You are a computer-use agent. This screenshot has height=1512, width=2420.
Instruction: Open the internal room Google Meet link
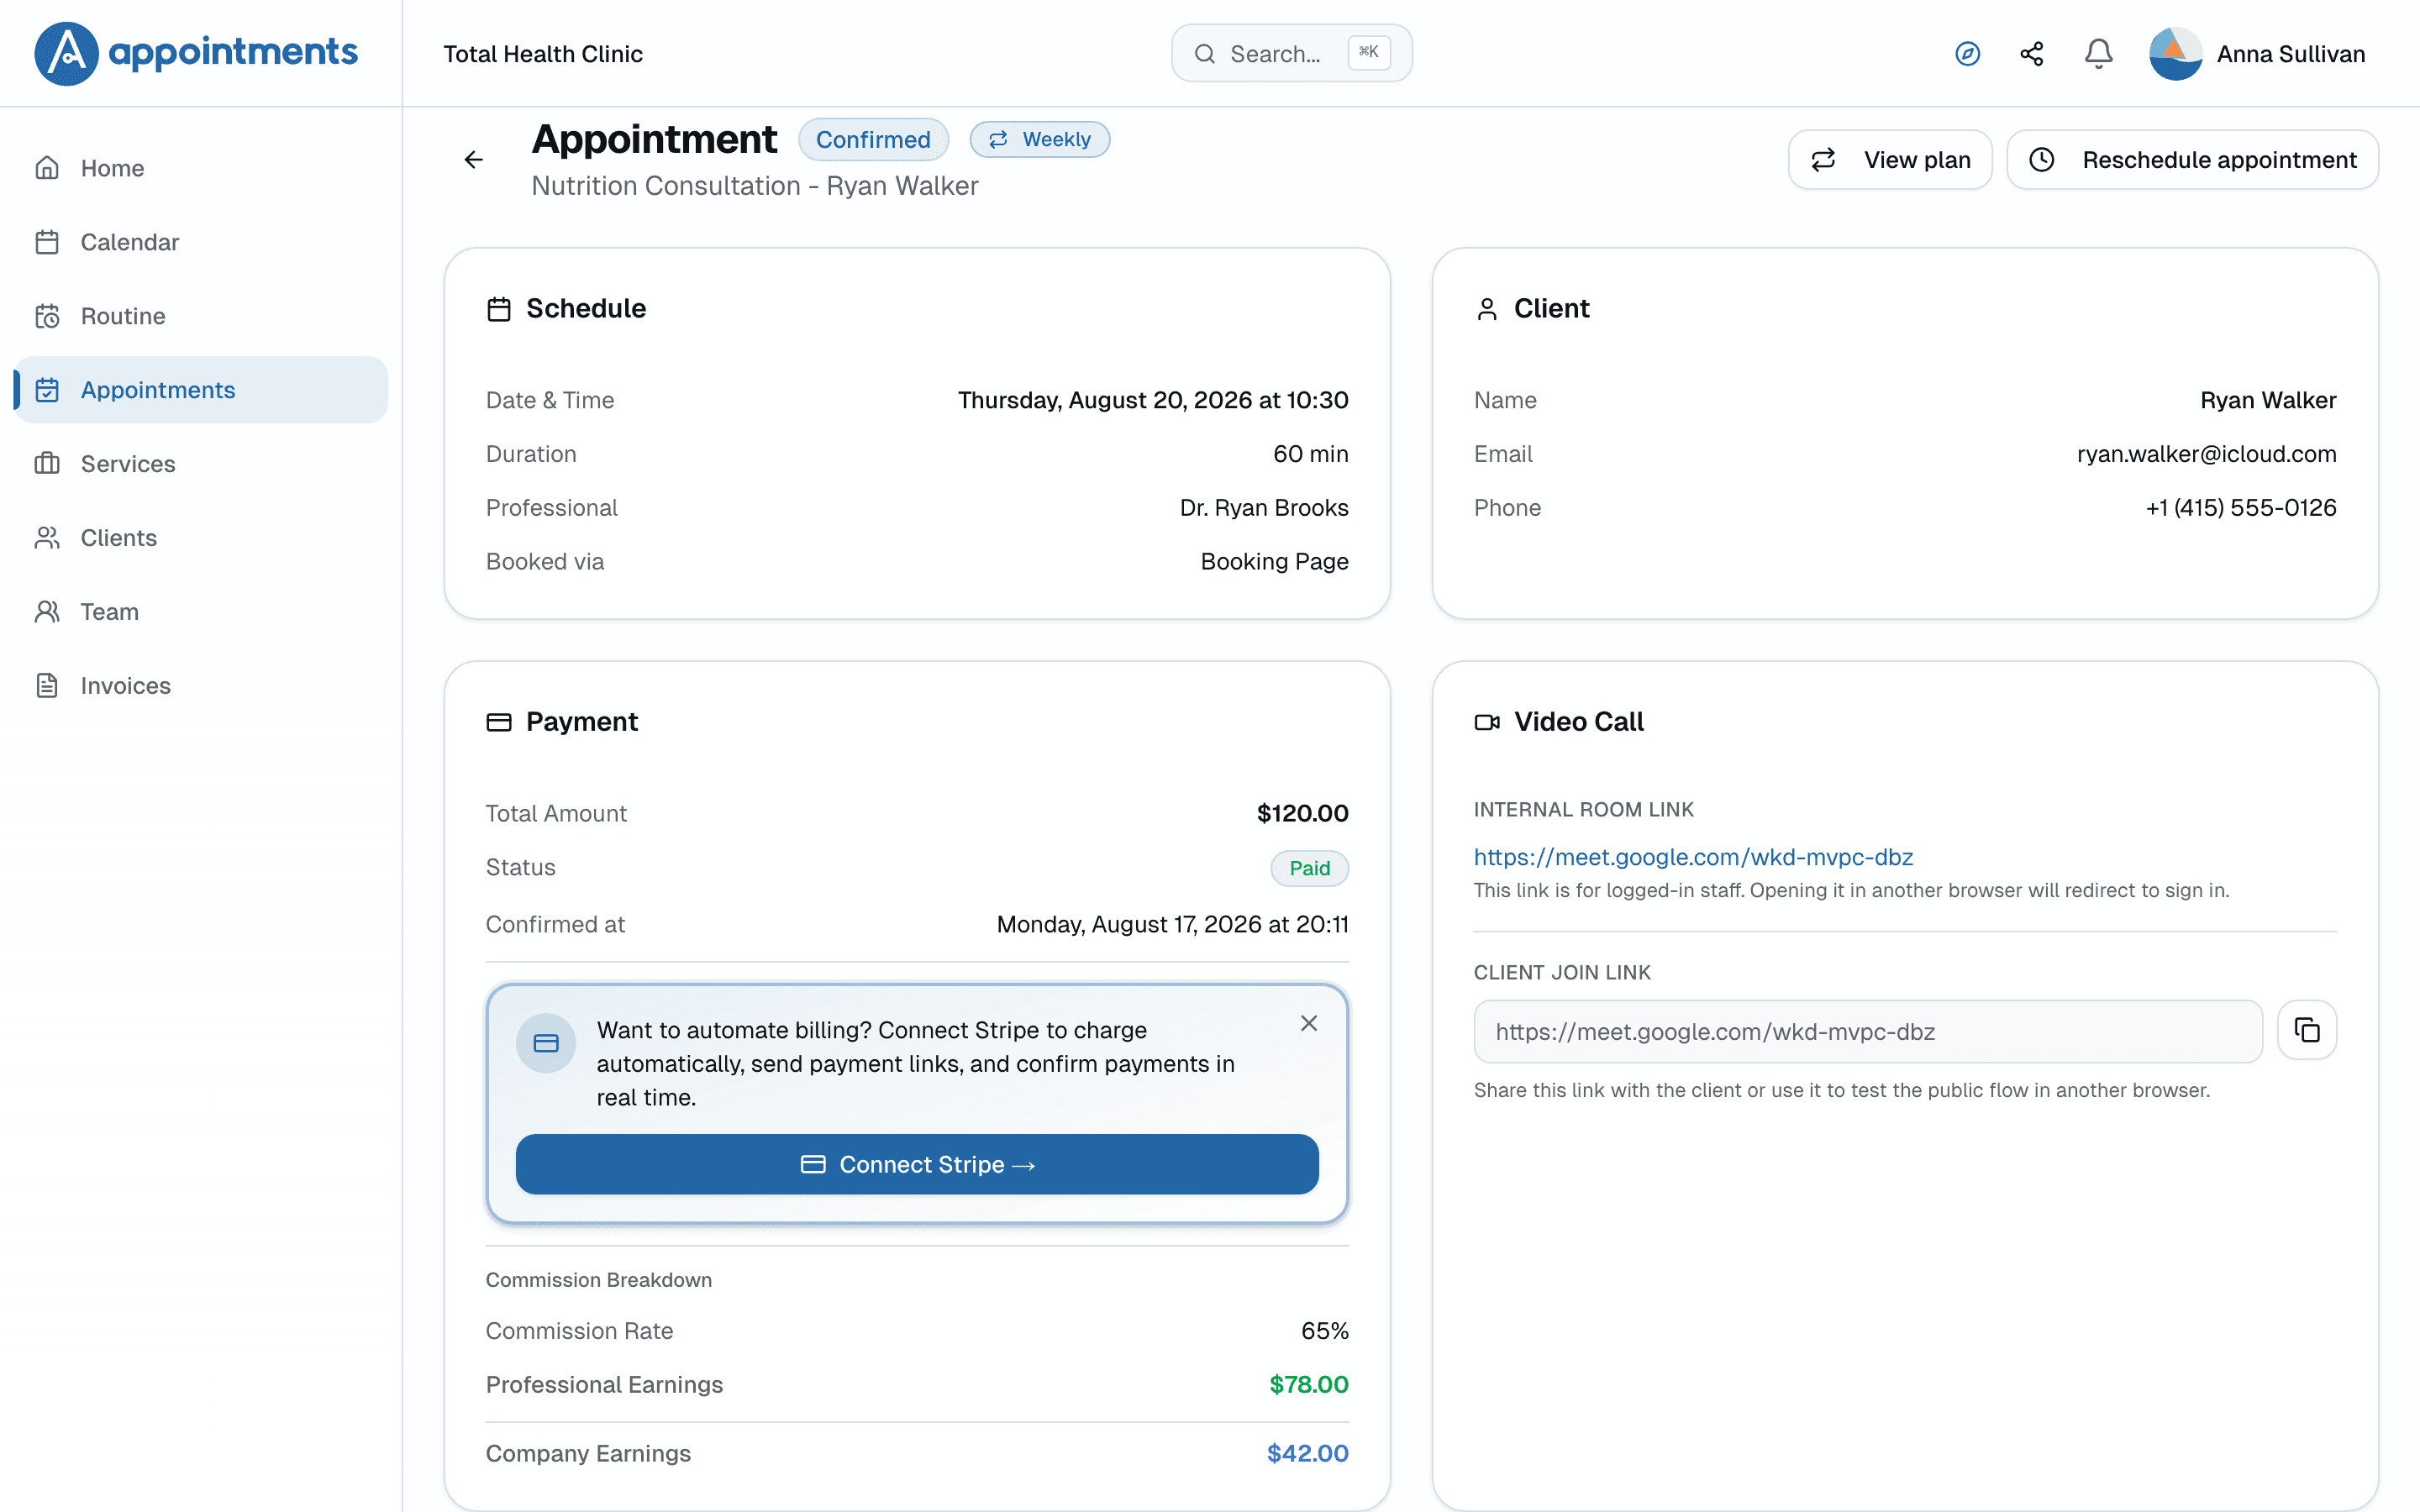[x=1693, y=857]
